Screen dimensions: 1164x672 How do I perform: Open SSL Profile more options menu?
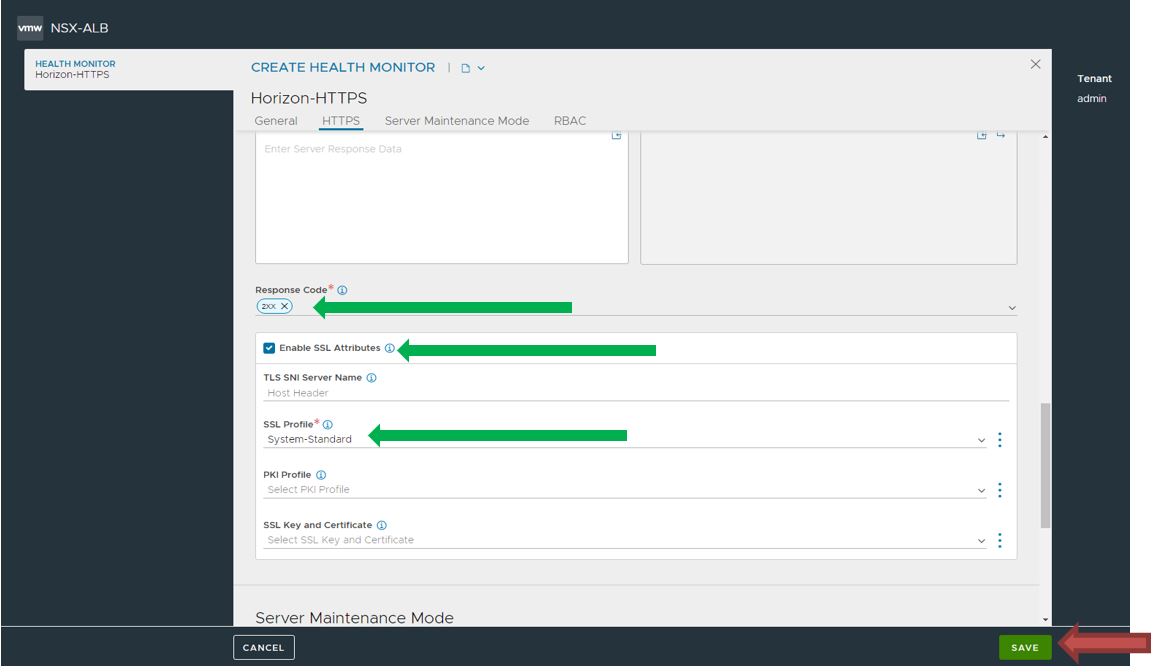pos(1000,440)
